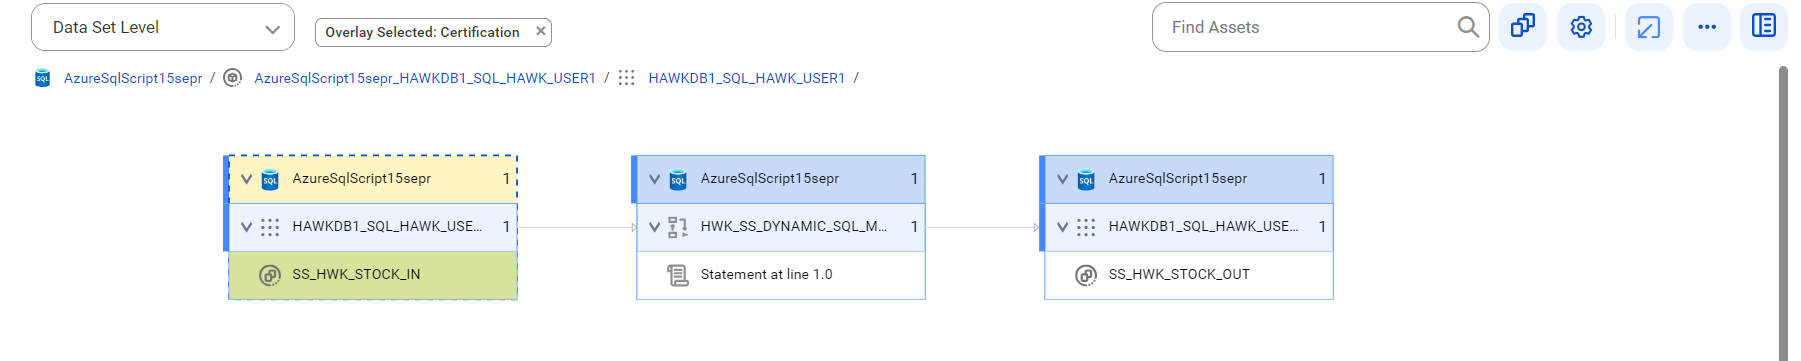
Task: Open the gear settings icon
Action: pos(1581,26)
